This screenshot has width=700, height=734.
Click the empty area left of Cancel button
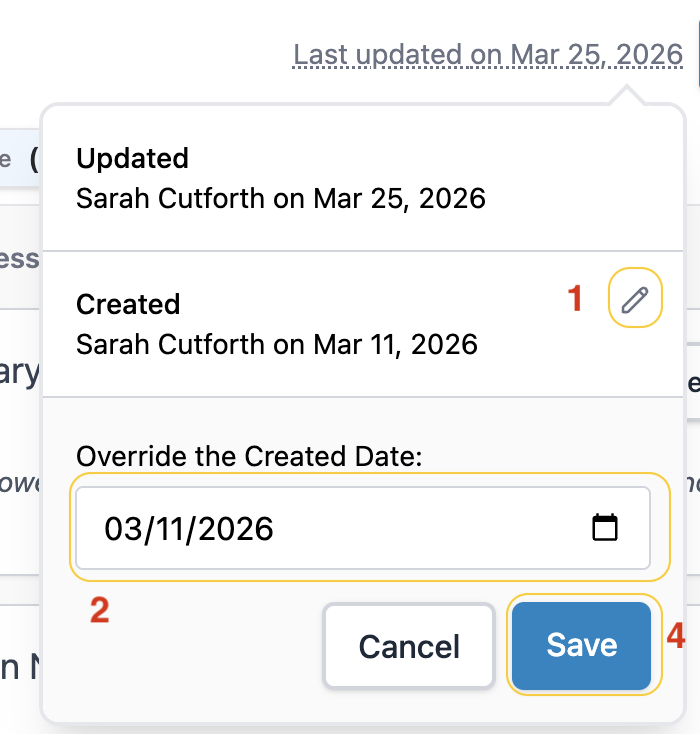197,646
